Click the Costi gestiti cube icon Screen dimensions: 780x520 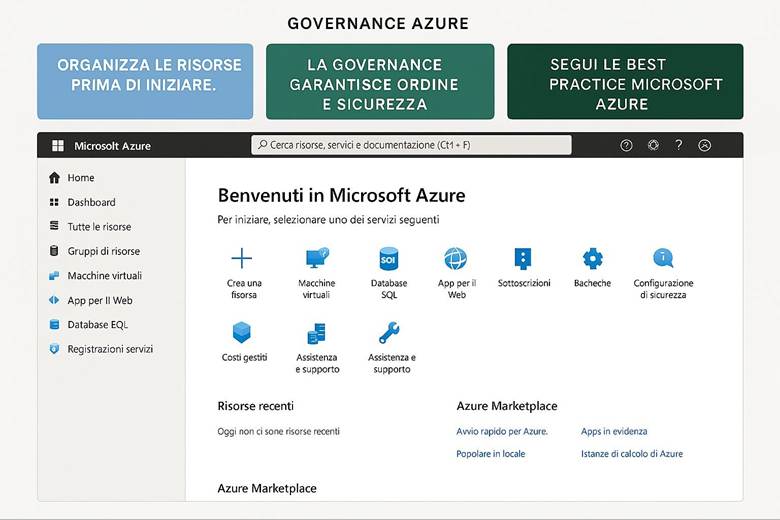(x=242, y=333)
